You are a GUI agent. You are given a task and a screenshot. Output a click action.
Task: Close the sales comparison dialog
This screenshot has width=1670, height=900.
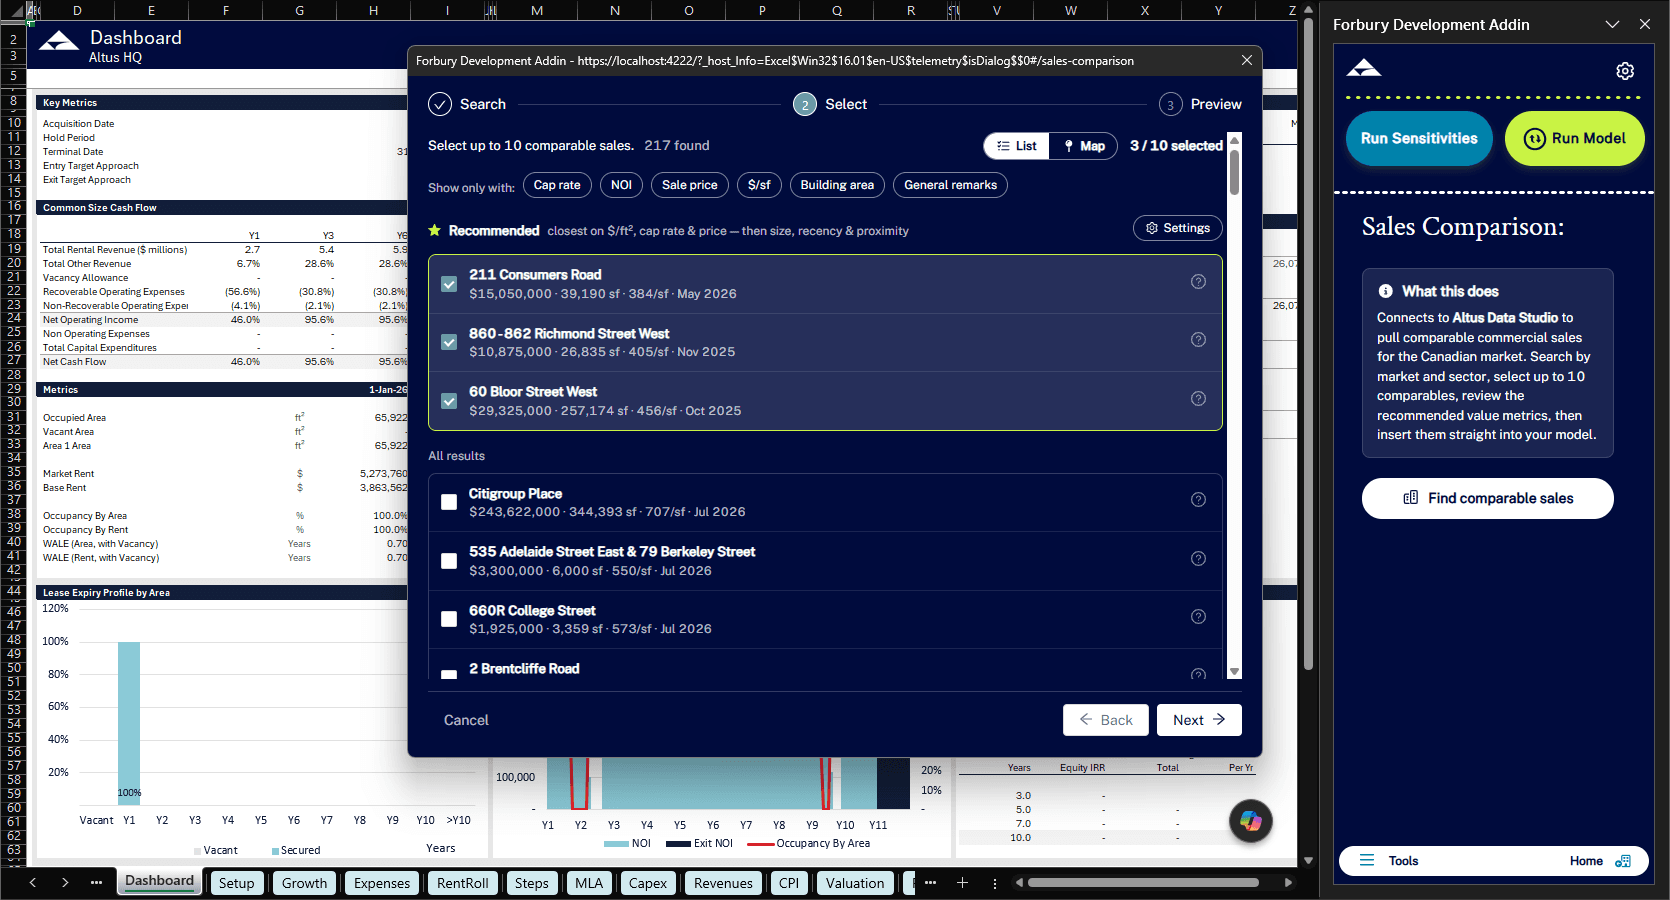(1246, 60)
